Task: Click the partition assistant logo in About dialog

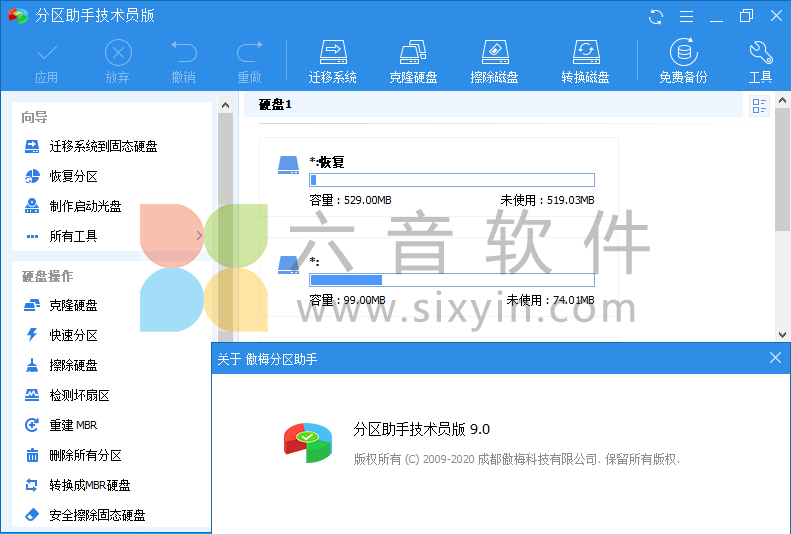Action: tap(308, 443)
